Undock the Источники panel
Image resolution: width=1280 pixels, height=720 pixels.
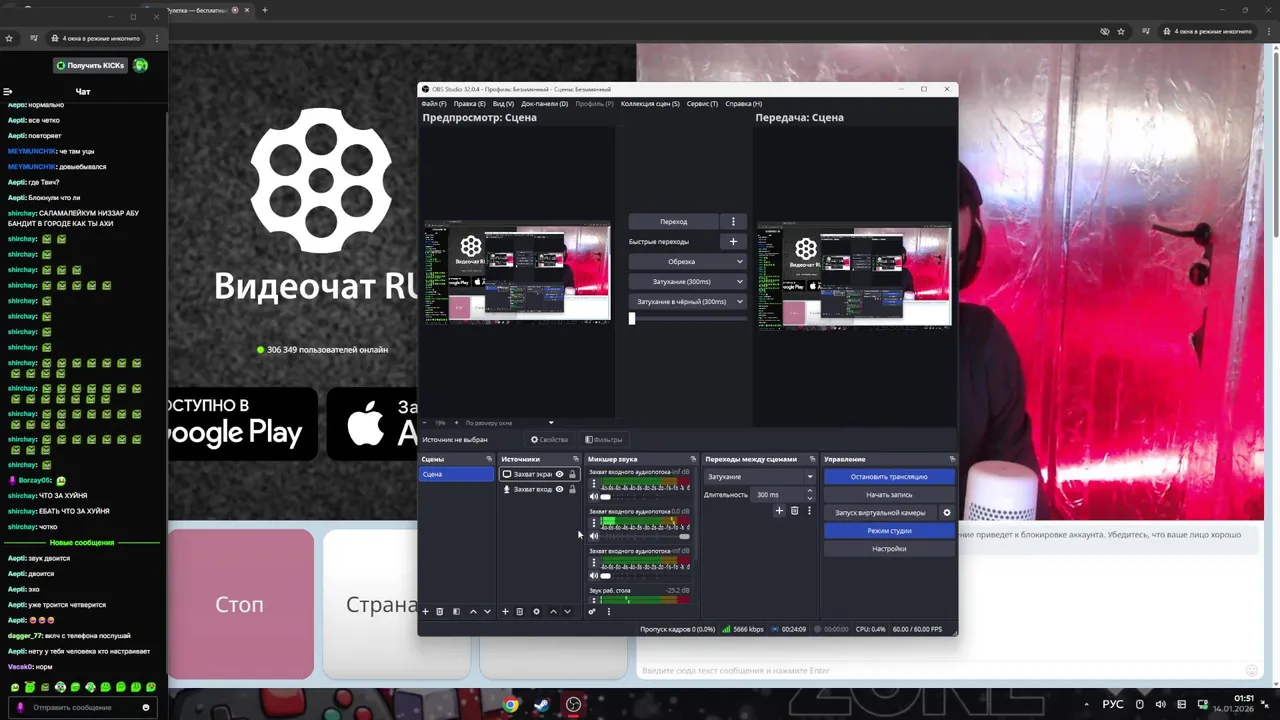[x=575, y=459]
